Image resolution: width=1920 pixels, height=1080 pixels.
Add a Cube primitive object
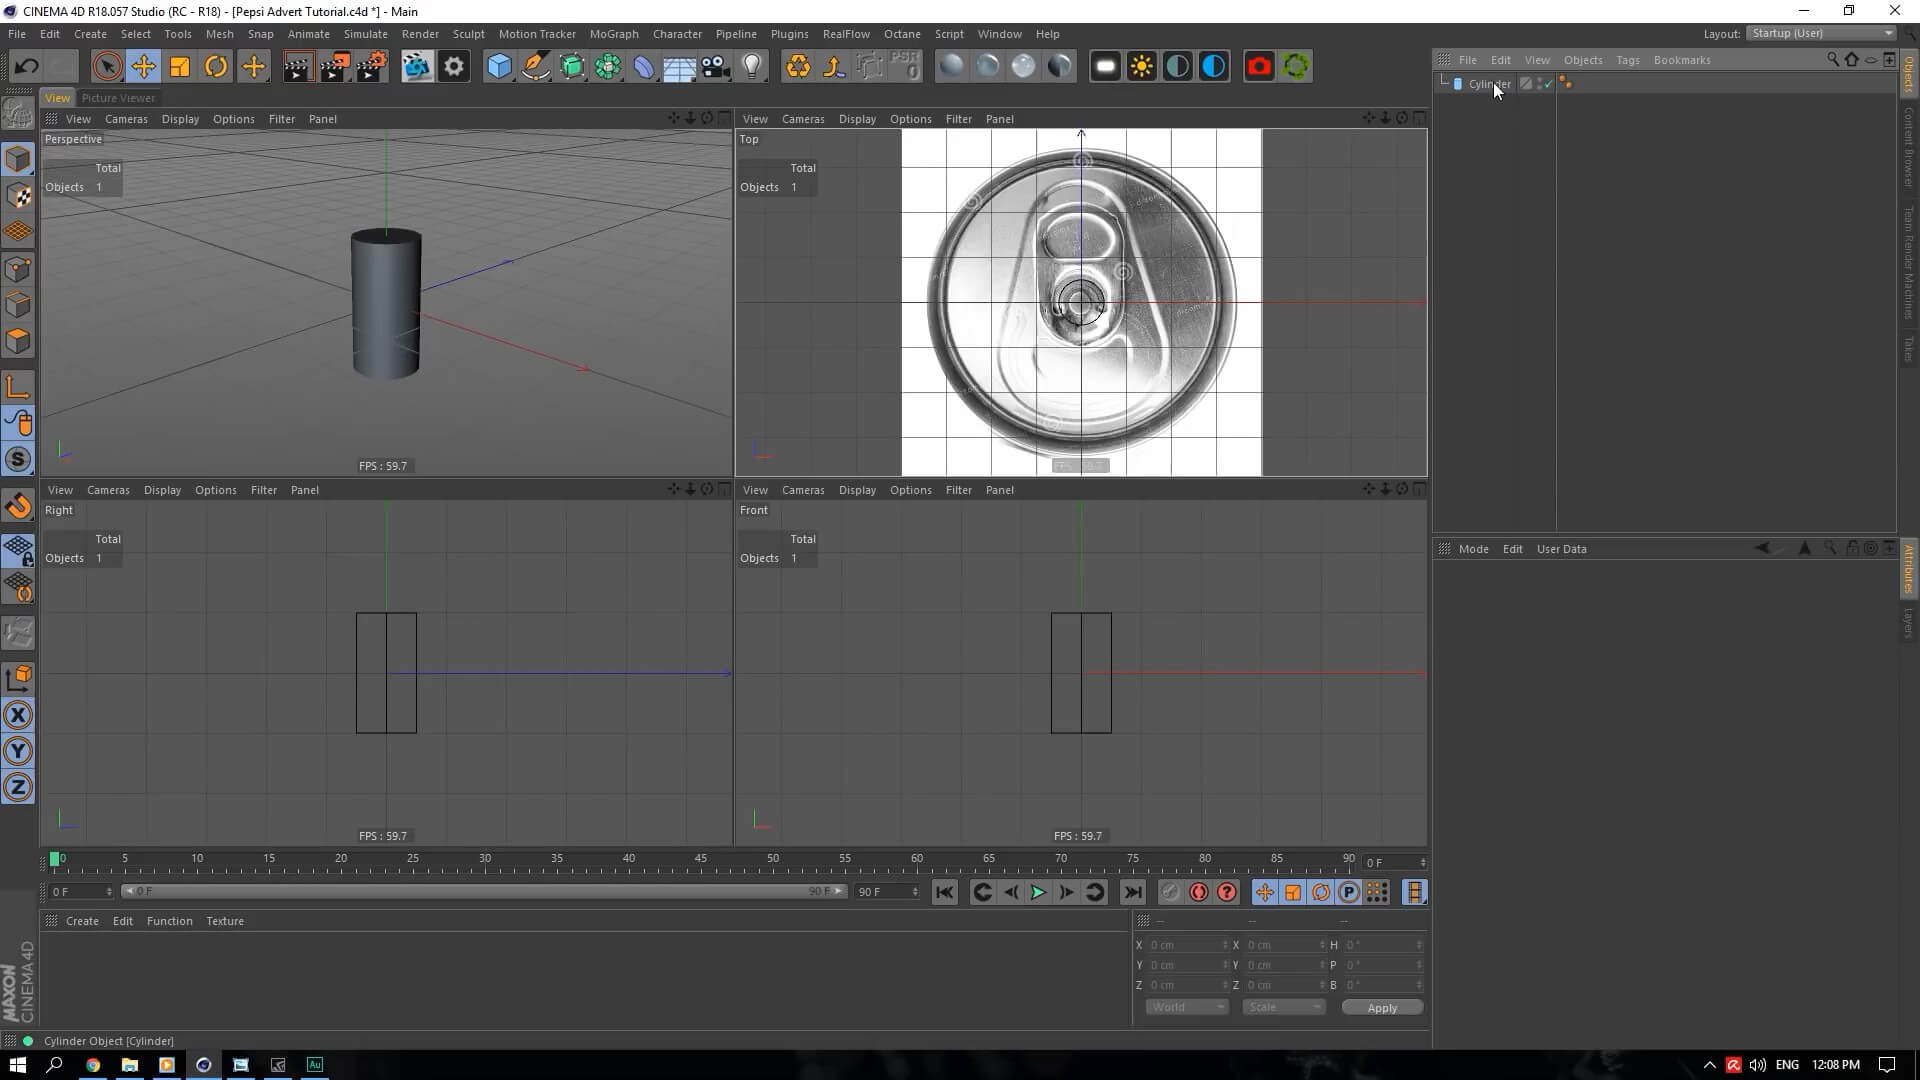[499, 67]
